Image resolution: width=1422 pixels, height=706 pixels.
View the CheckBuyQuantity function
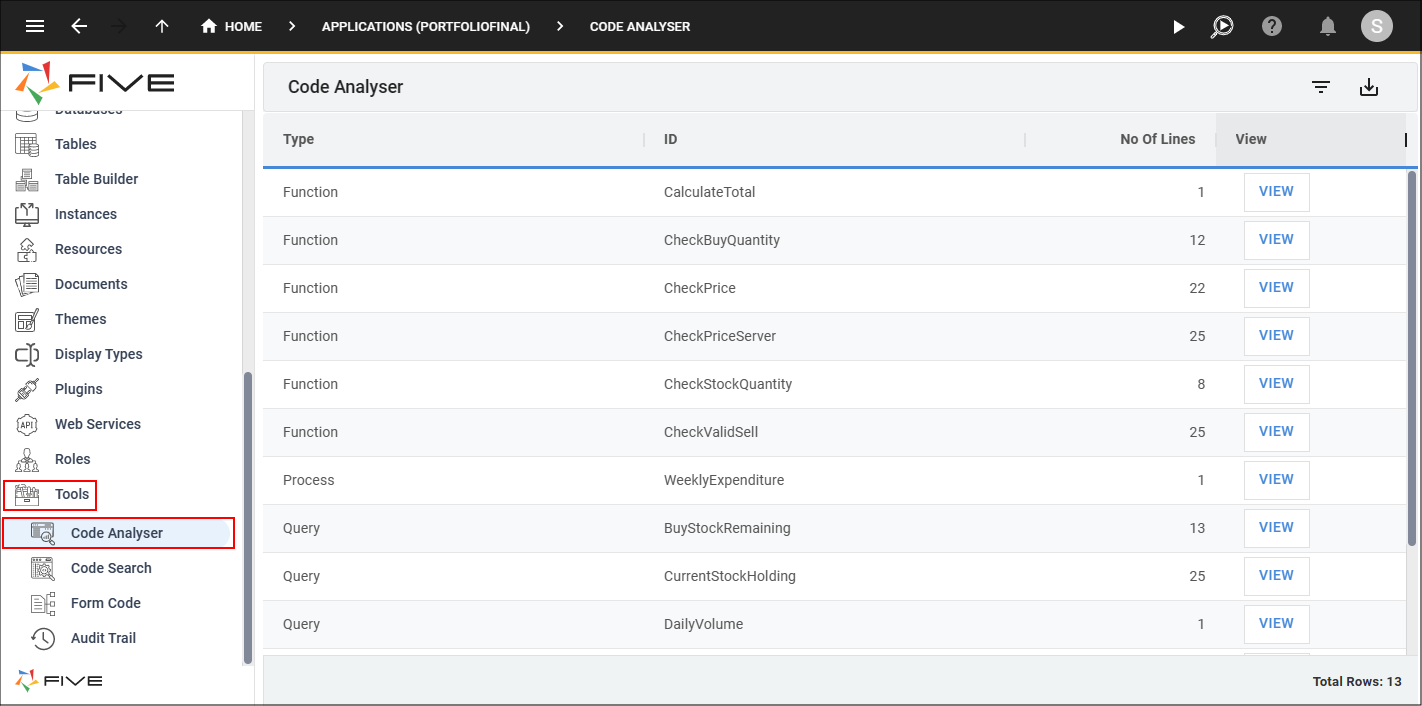click(x=1276, y=240)
